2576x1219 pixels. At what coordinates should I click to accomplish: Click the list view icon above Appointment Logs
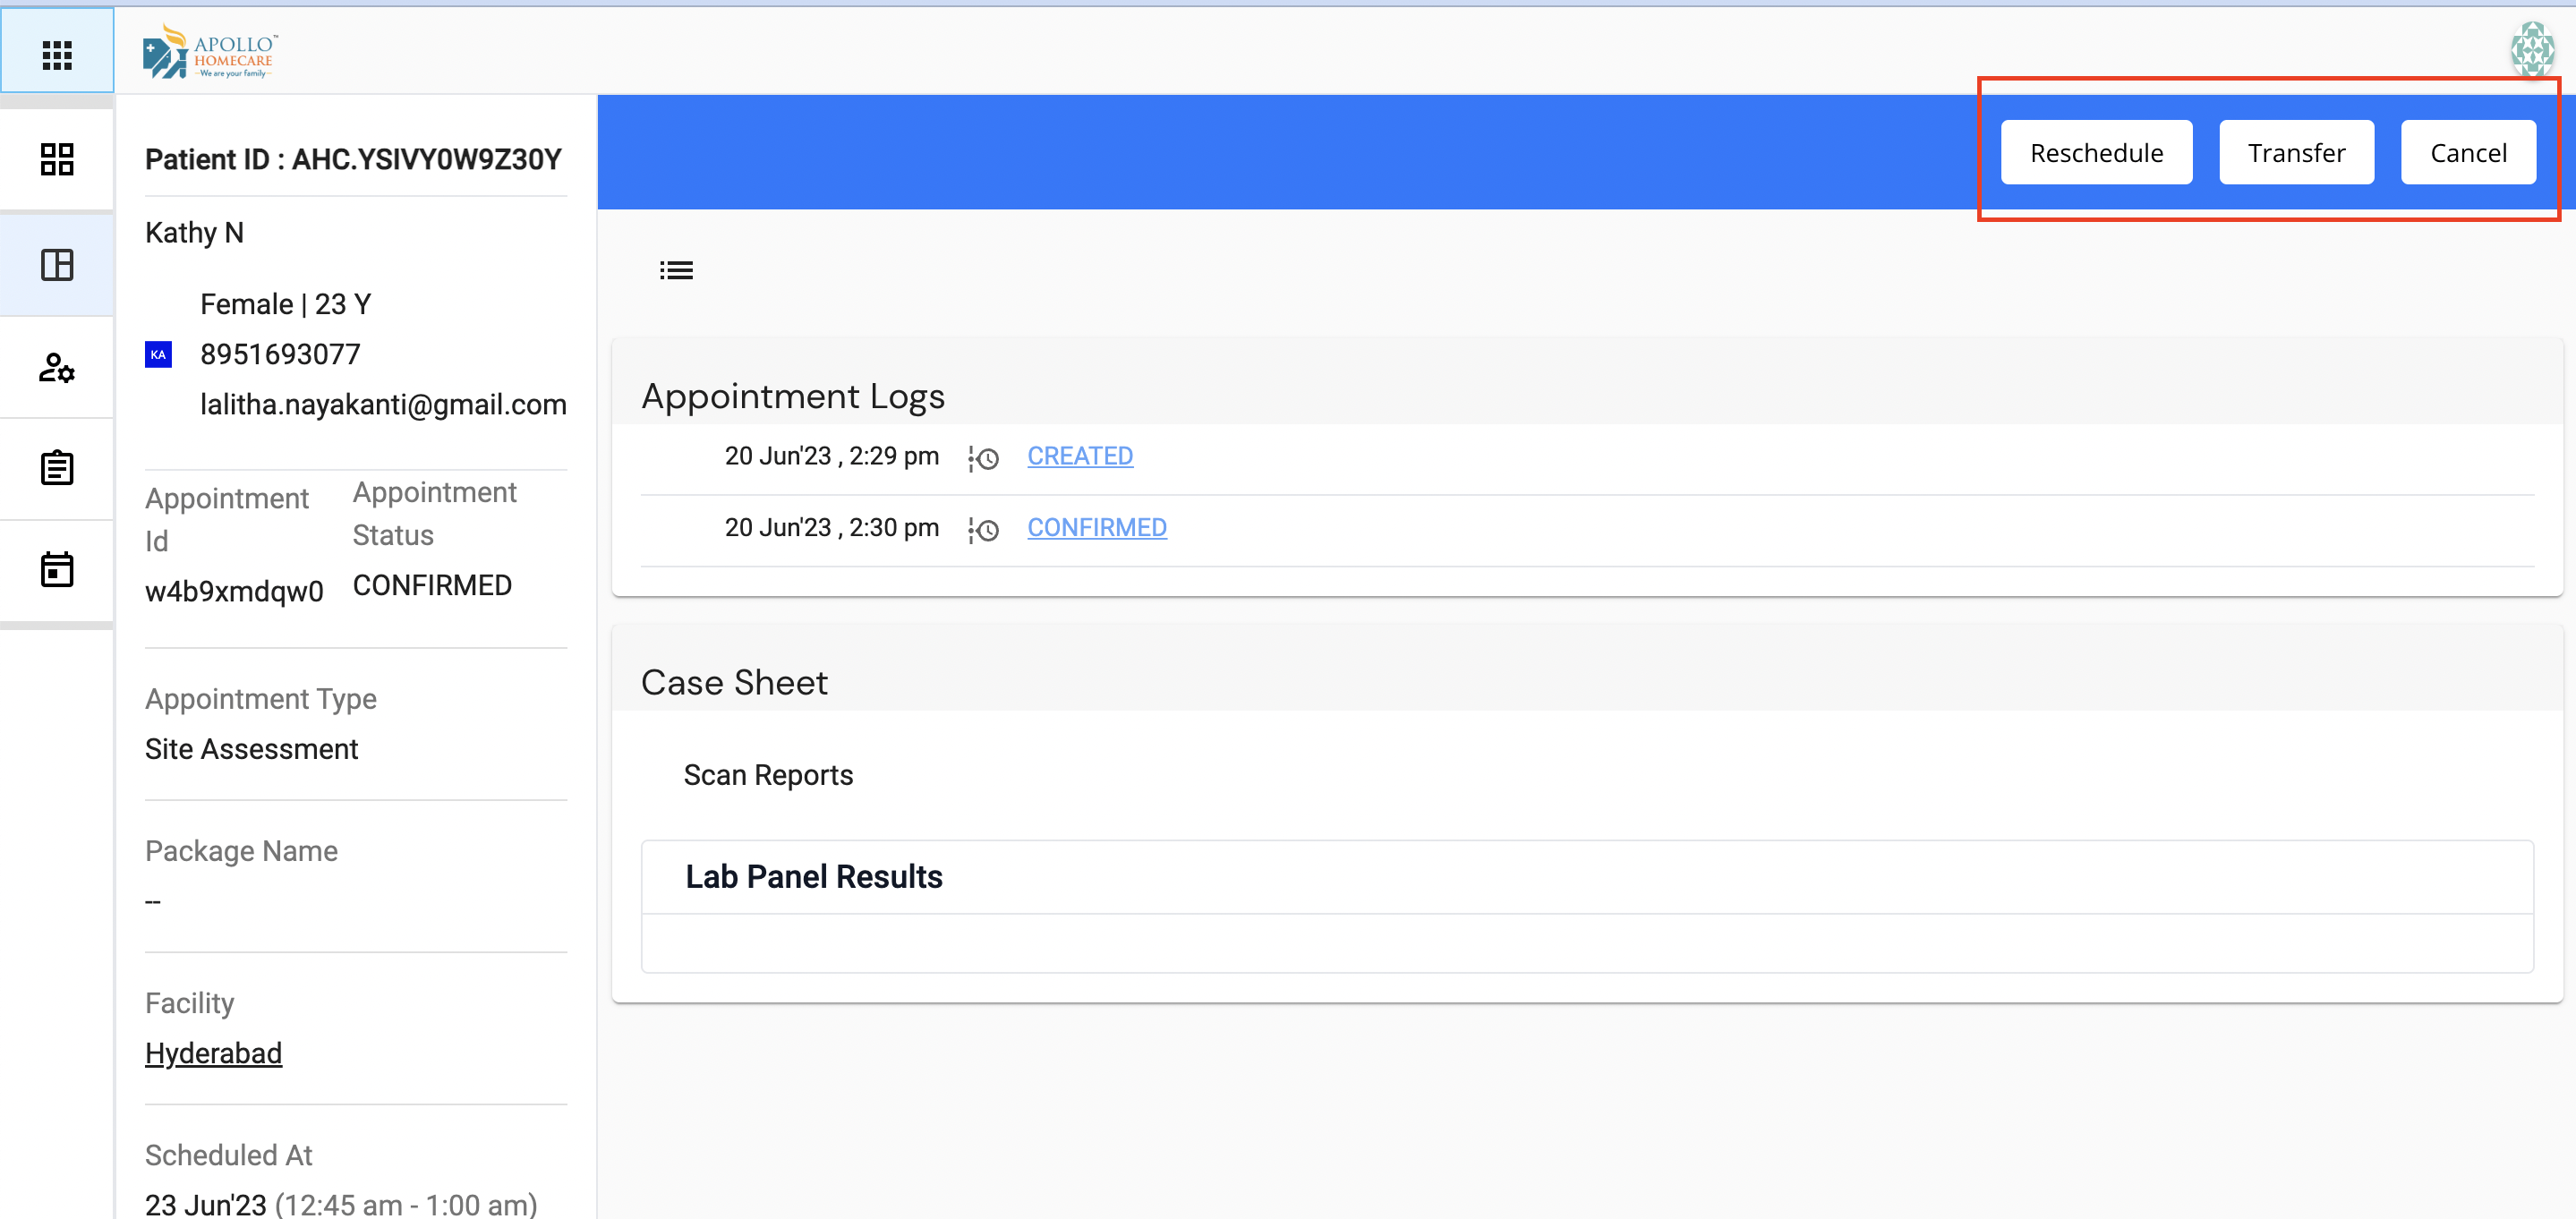click(676, 269)
